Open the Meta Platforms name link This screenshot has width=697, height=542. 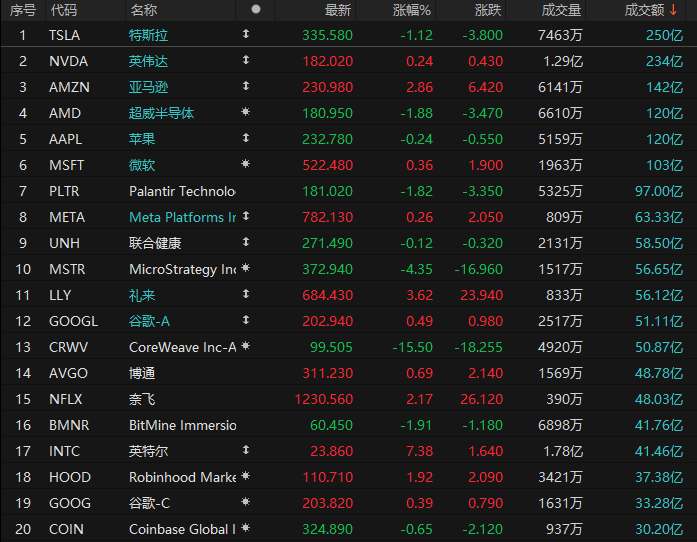pos(182,217)
